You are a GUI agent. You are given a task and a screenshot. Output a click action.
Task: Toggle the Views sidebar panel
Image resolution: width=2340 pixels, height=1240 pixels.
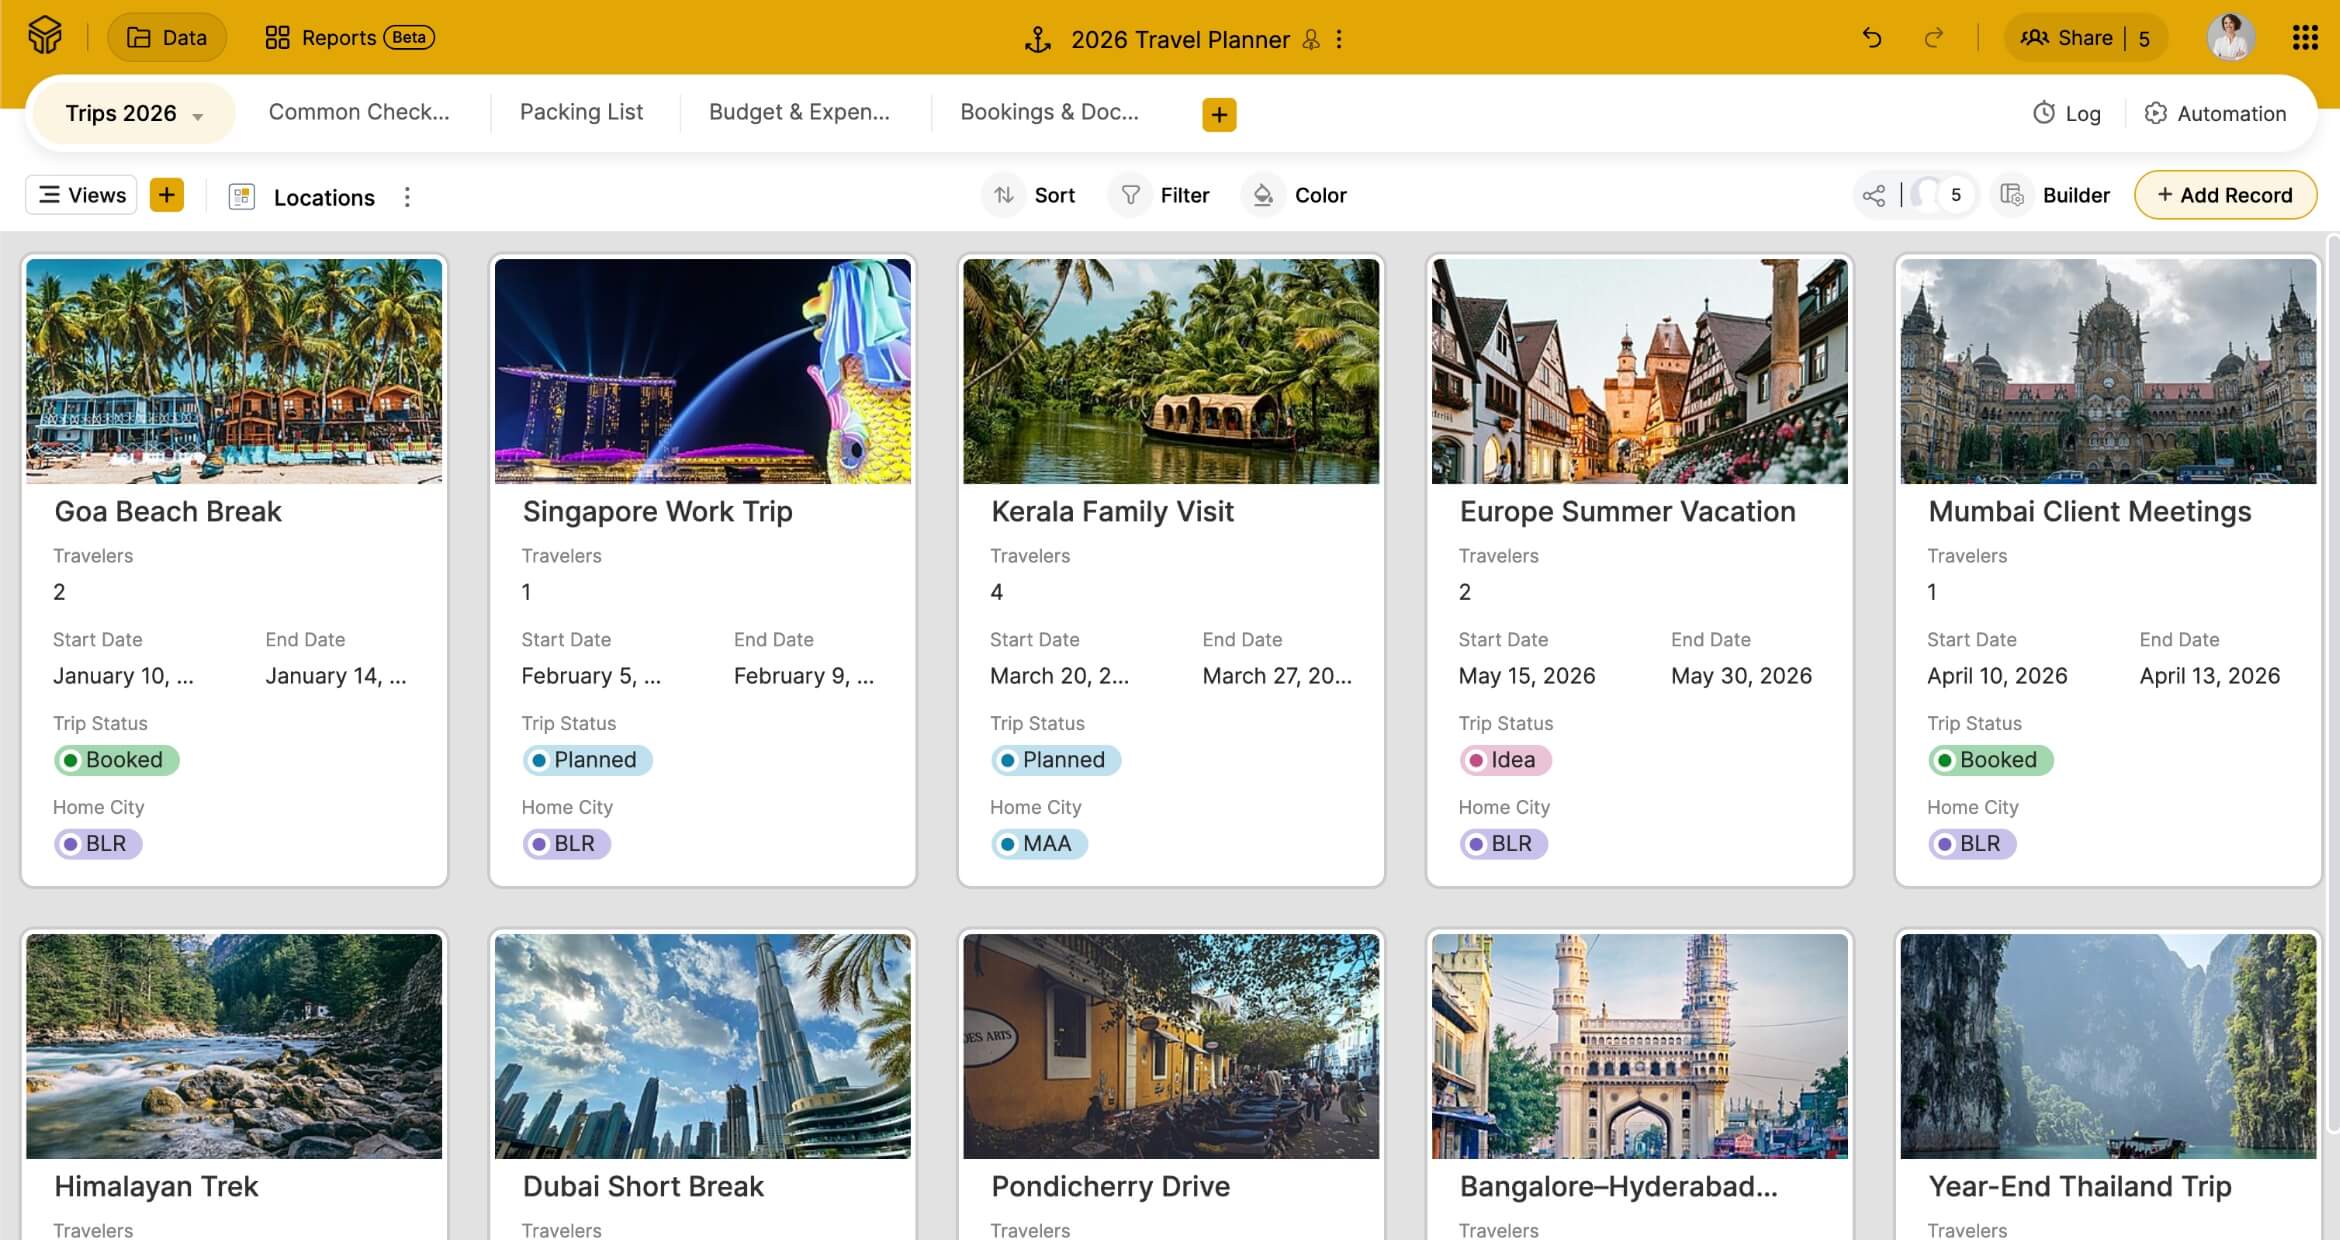[82, 195]
